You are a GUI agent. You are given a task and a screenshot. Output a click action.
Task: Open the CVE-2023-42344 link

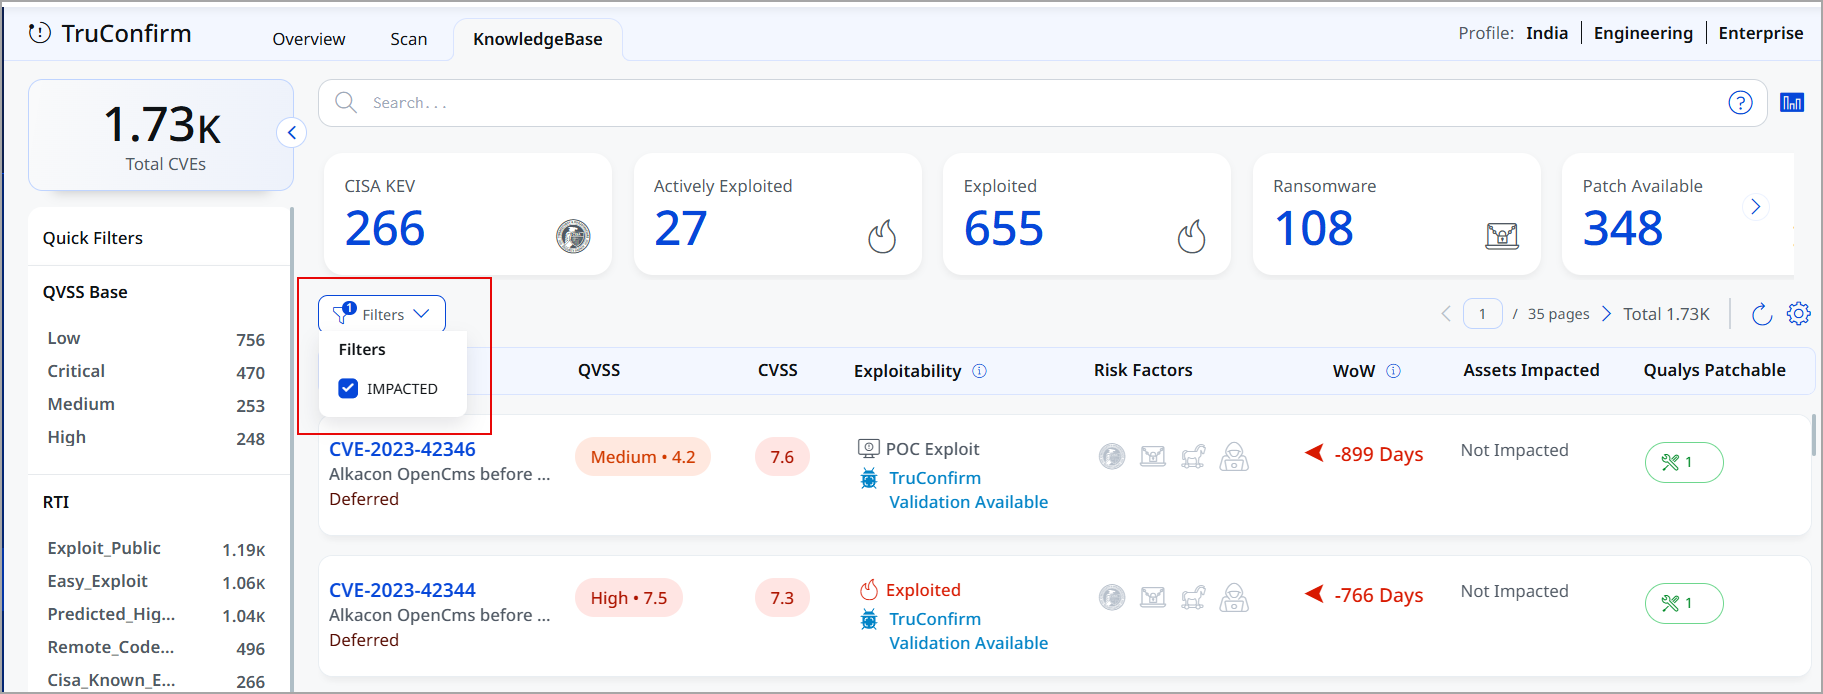pos(402,590)
